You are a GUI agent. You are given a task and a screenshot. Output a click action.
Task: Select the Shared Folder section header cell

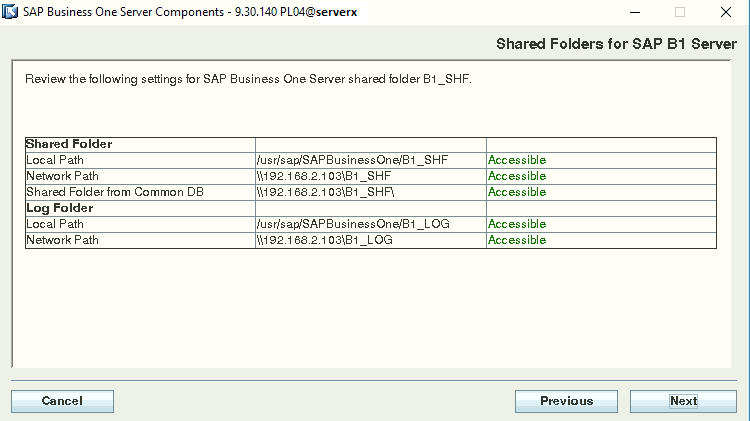pyautogui.click(x=69, y=144)
